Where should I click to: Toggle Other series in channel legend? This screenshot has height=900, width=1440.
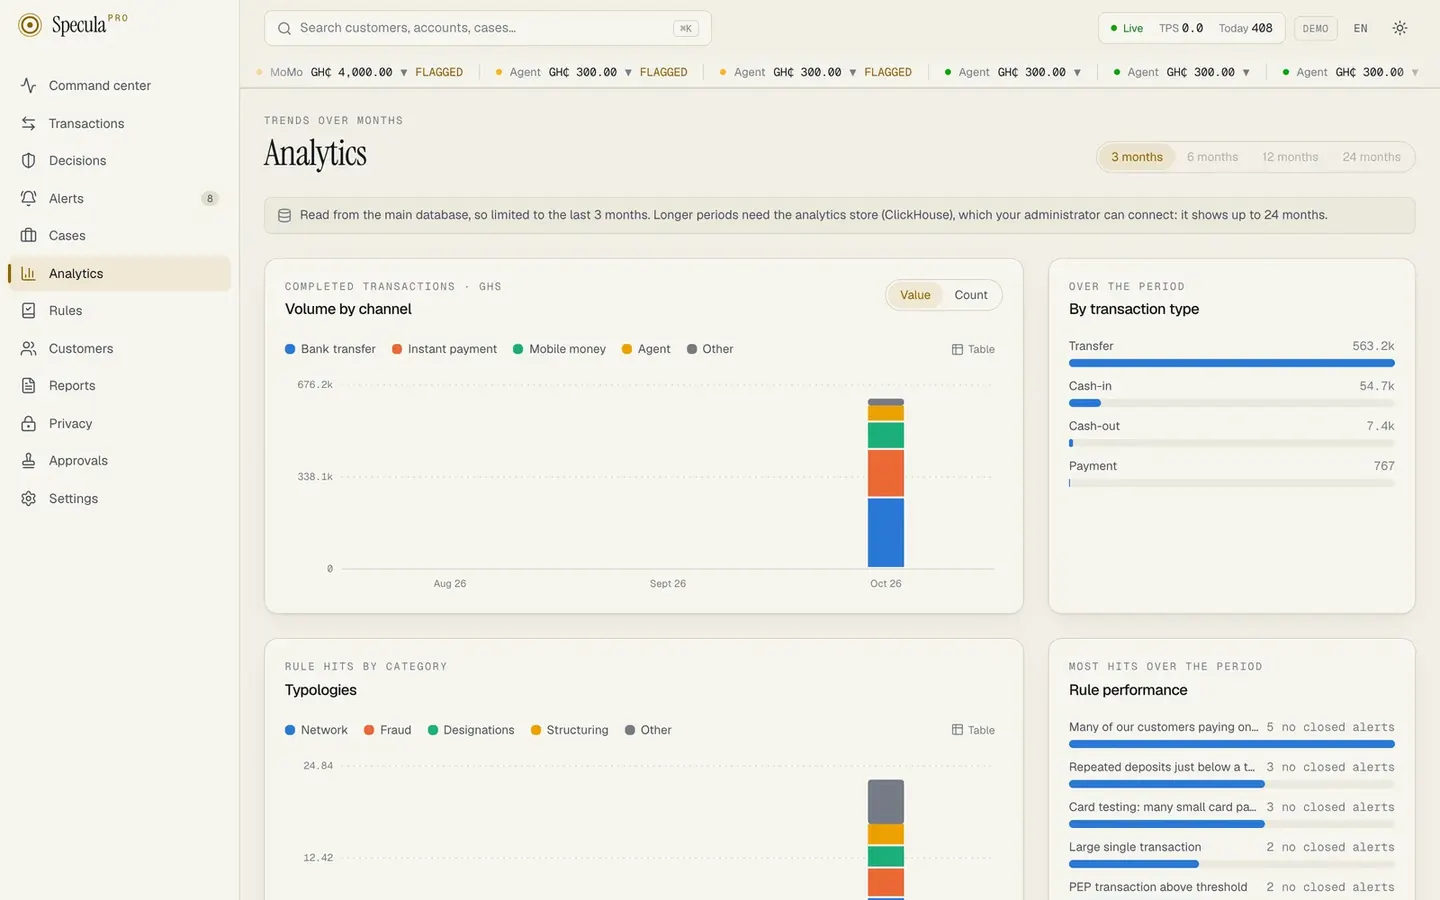[x=710, y=349]
